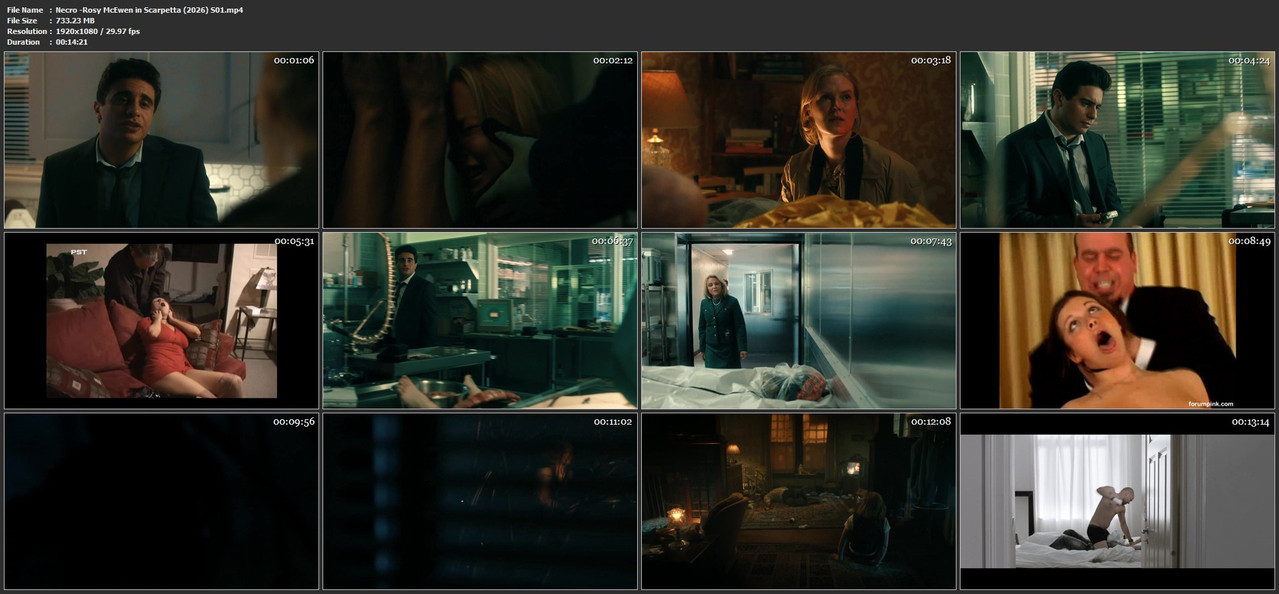This screenshot has width=1279, height=594.
Task: Choose the thumbnail timestamped 00:13:14
Action: click(1118, 501)
